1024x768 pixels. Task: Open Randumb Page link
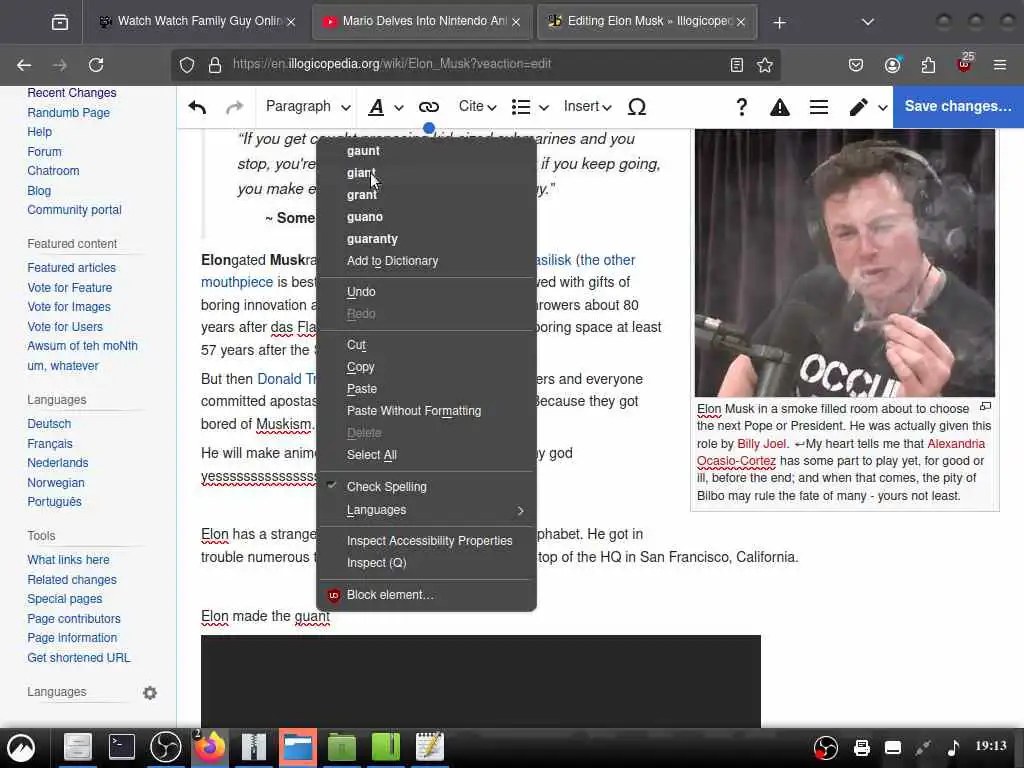[69, 112]
